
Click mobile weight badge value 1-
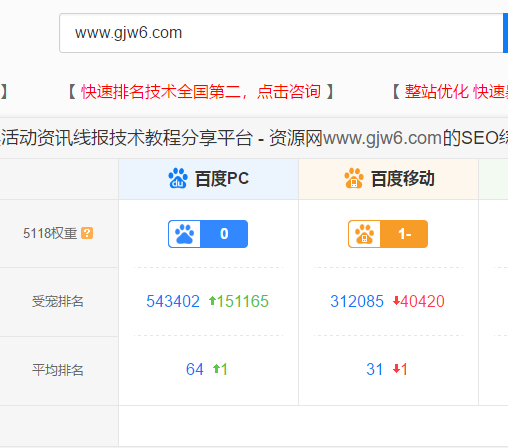click(x=404, y=234)
